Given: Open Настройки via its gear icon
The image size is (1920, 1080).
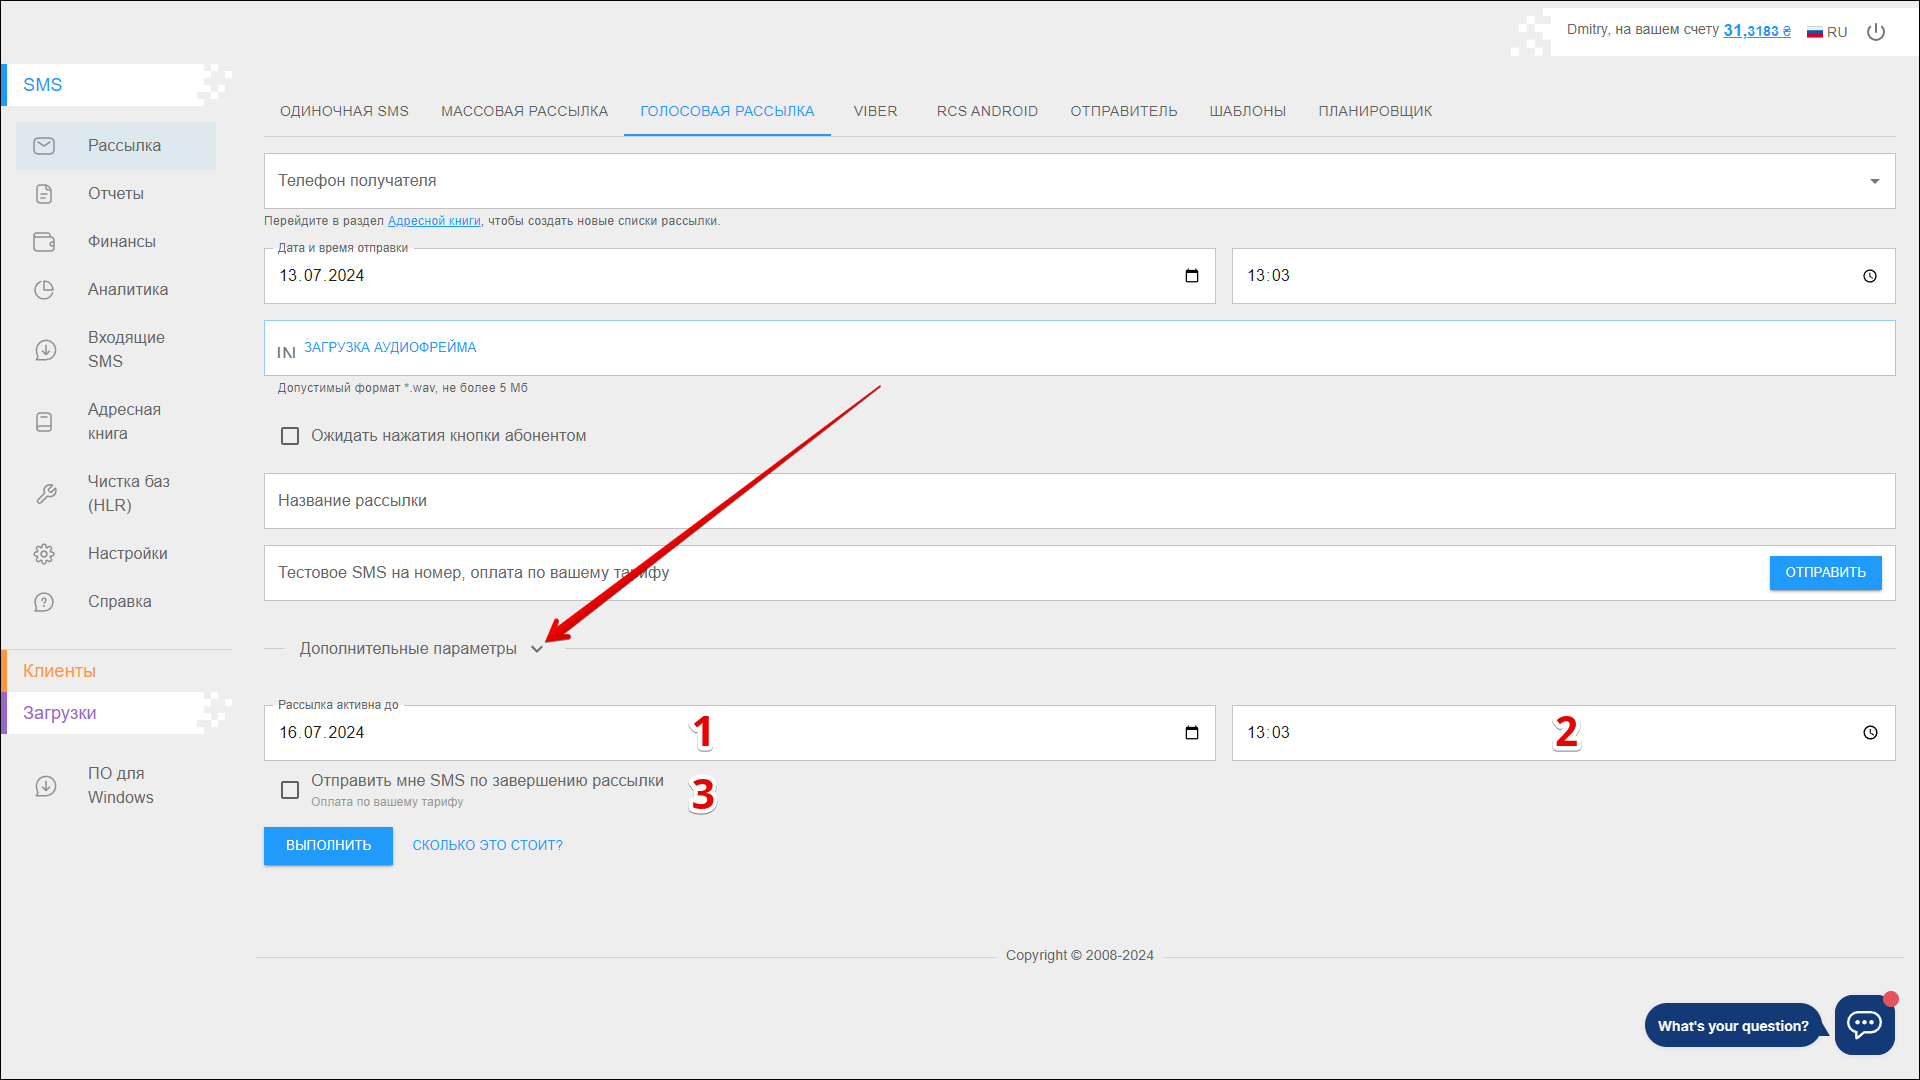Looking at the screenshot, I should pyautogui.click(x=44, y=554).
